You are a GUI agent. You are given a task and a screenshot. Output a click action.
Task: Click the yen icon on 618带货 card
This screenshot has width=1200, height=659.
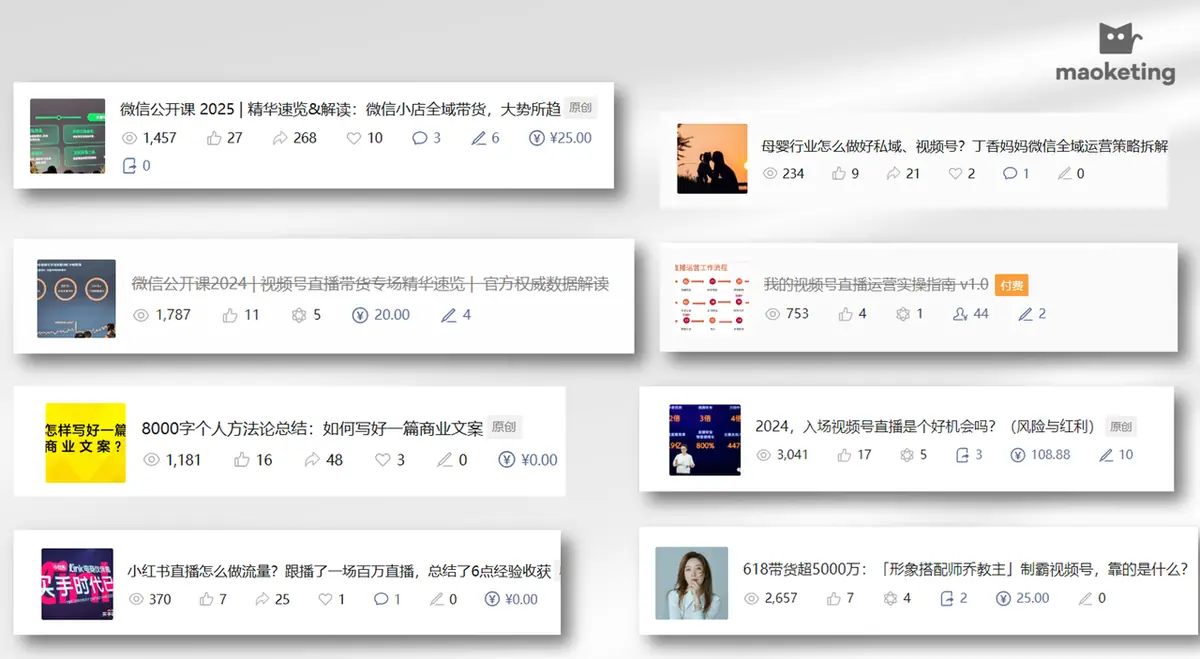tap(1004, 598)
